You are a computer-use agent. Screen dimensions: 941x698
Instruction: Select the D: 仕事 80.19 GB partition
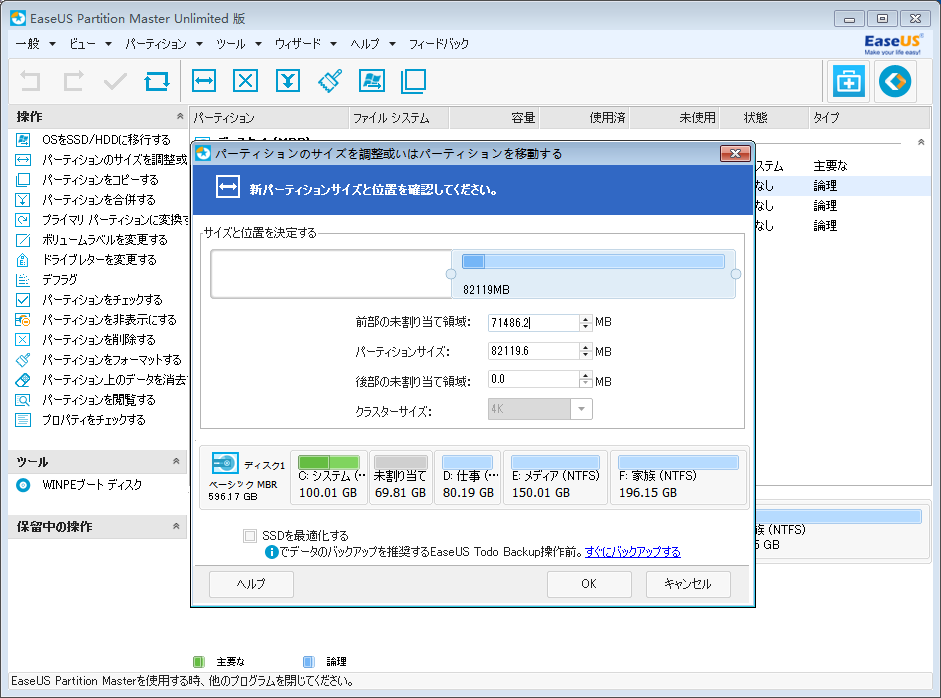468,478
